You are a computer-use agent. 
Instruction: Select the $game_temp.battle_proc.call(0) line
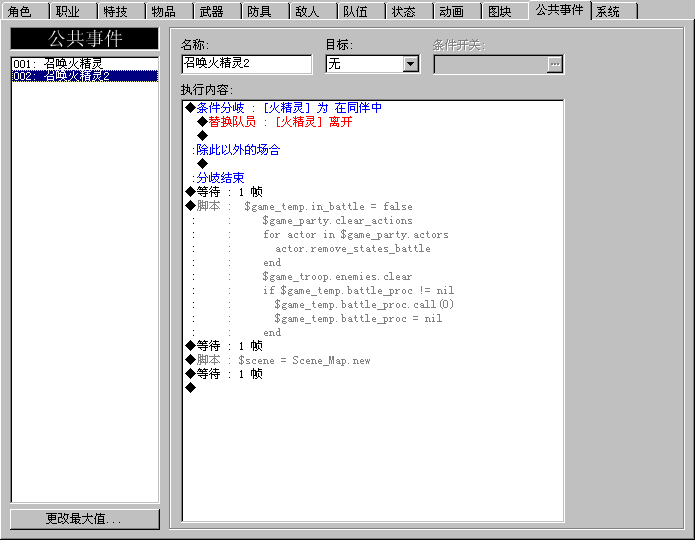tap(372, 304)
